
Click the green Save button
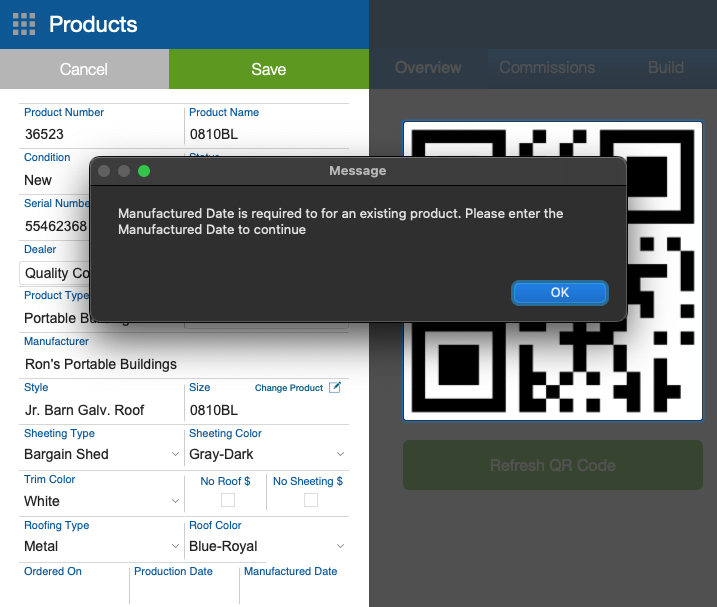point(269,69)
